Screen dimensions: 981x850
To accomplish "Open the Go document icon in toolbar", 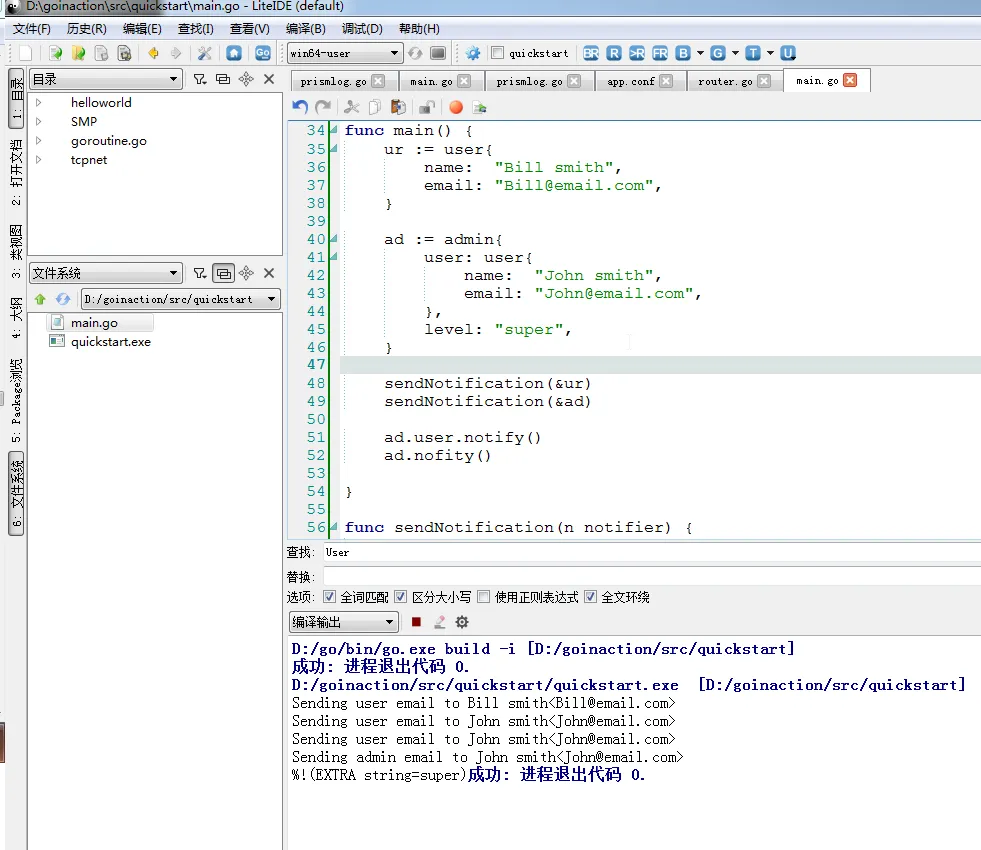I will pyautogui.click(x=263, y=53).
